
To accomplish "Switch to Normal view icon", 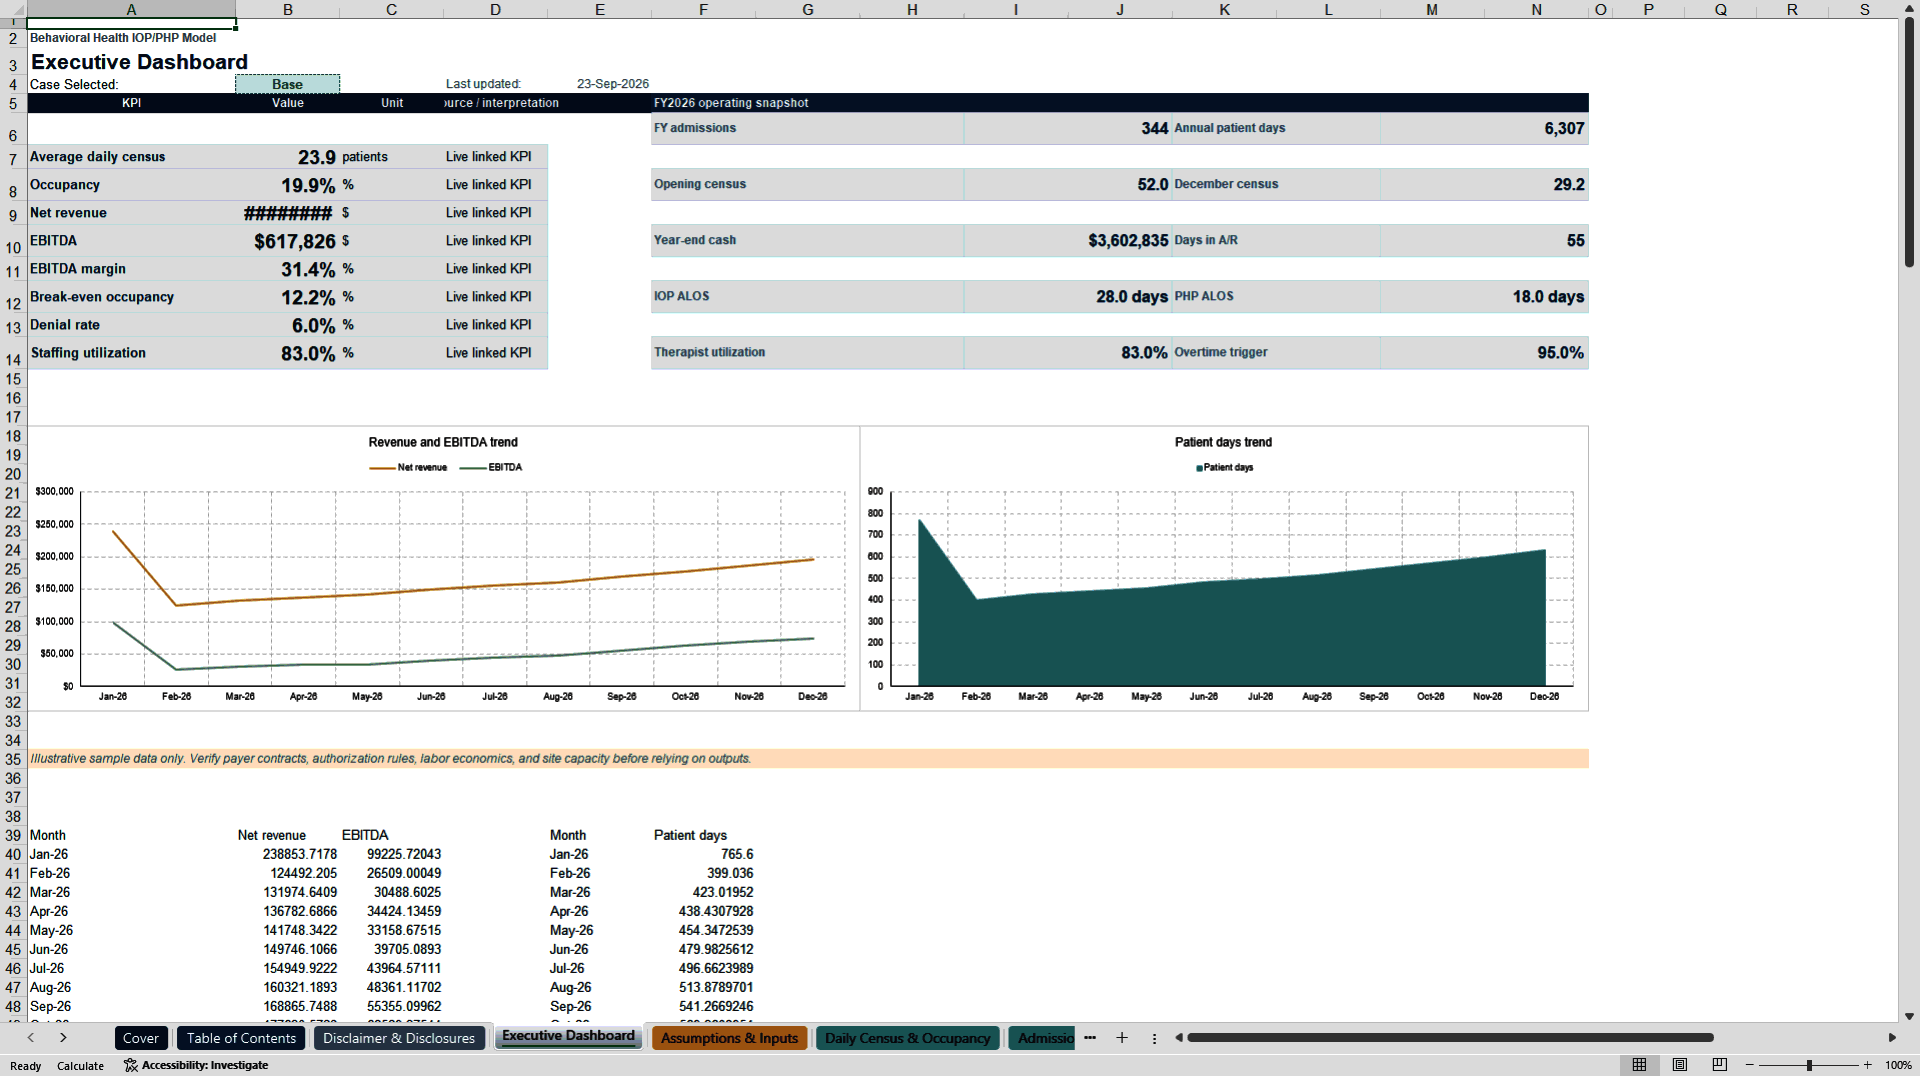I will click(x=1639, y=1065).
